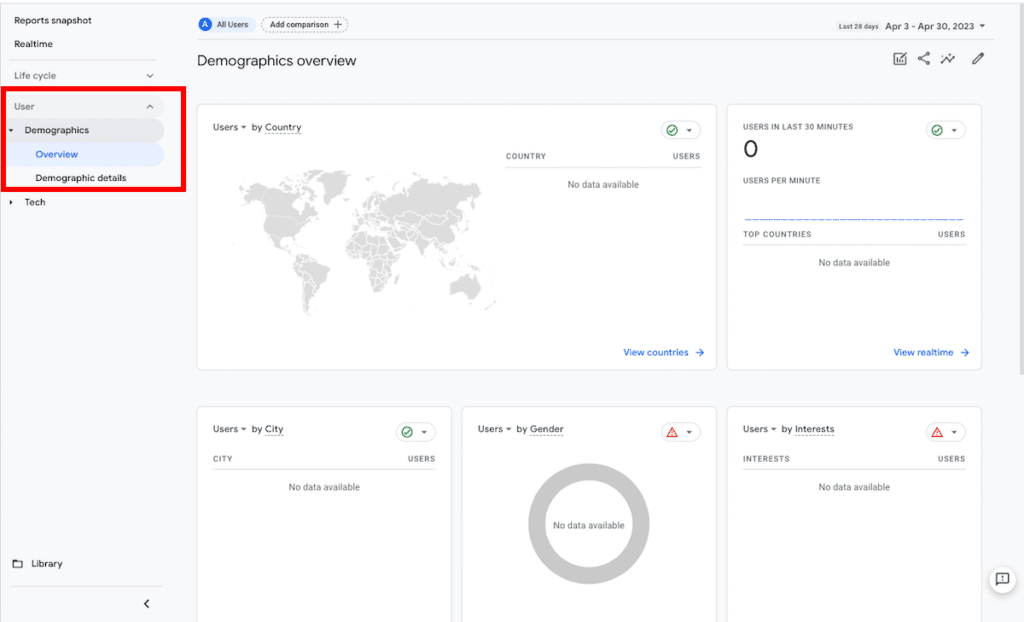Open the Library folder icon

(18, 564)
